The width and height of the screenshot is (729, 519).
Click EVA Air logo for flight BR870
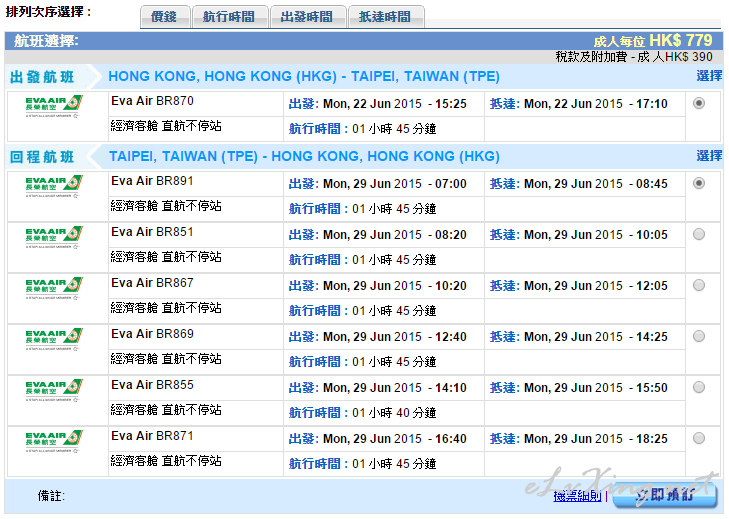click(x=54, y=106)
